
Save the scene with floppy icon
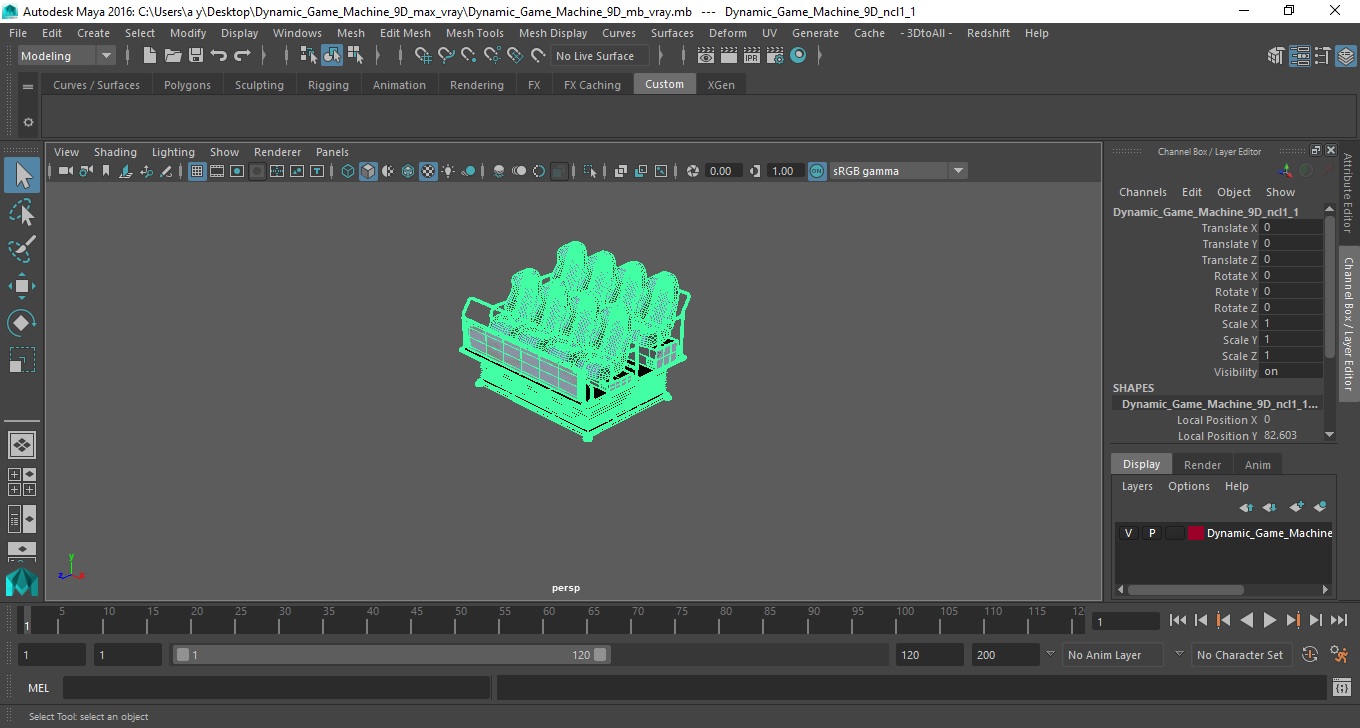(x=196, y=56)
